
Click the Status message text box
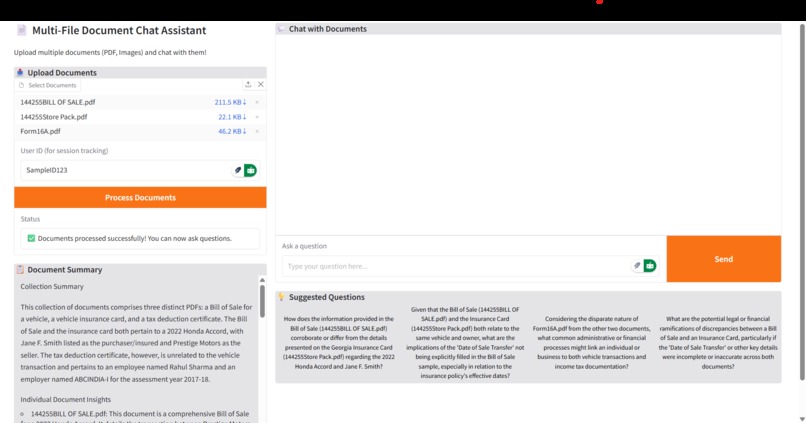[140, 238]
